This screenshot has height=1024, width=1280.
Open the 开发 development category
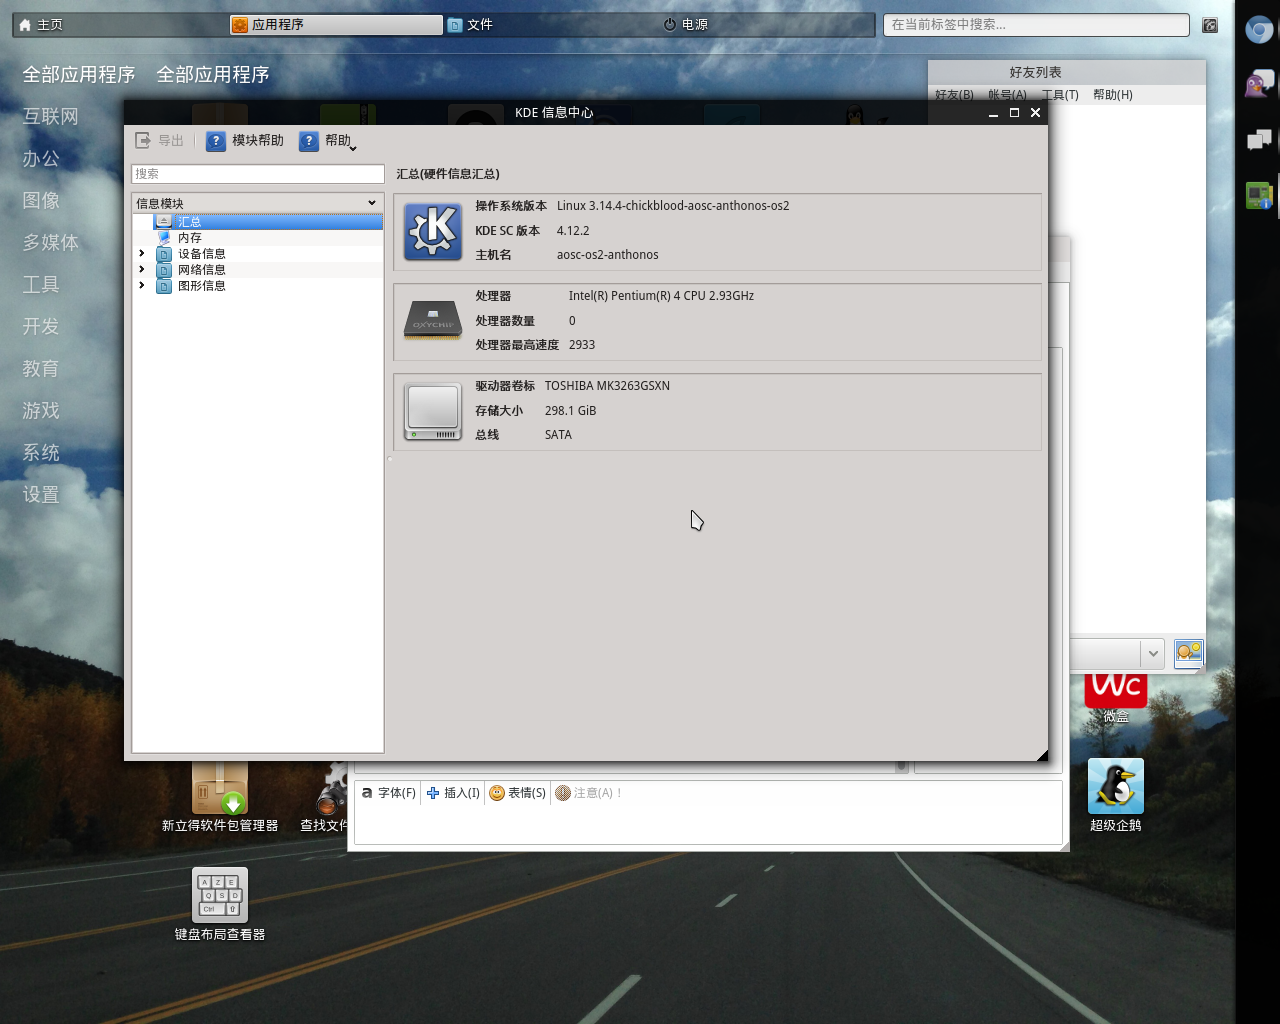(x=41, y=327)
